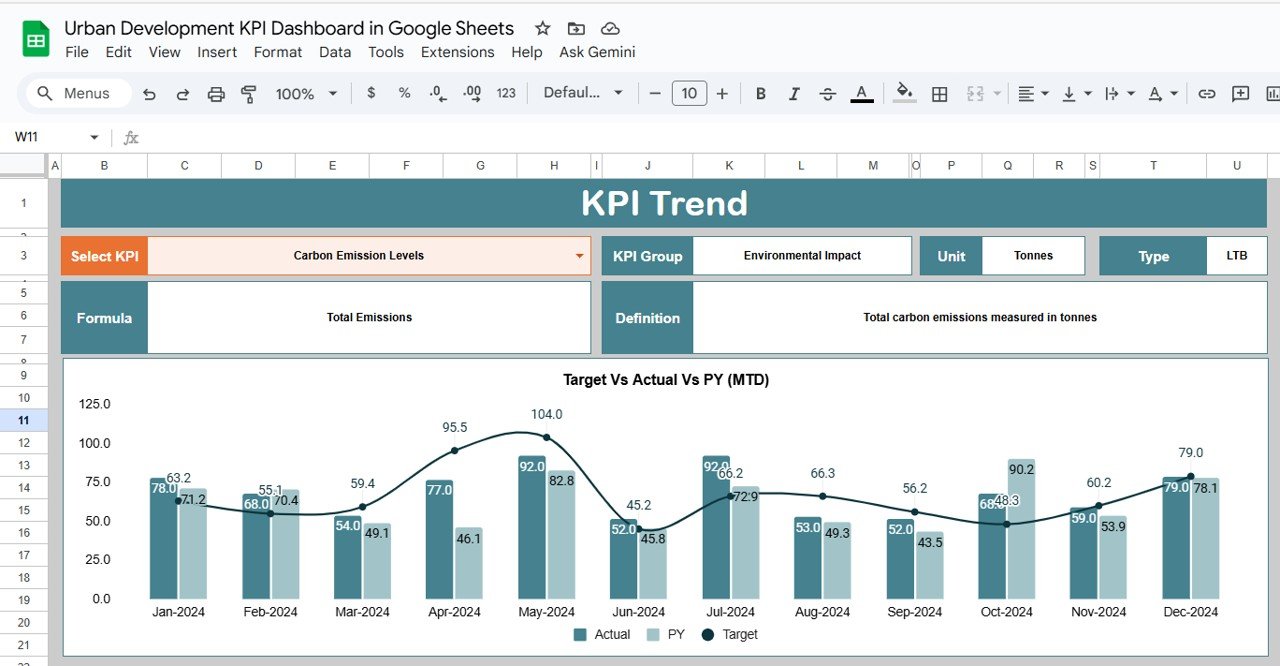Viewport: 1280px width, 666px height.
Task: Toggle strikethrough formatting
Action: coord(827,93)
